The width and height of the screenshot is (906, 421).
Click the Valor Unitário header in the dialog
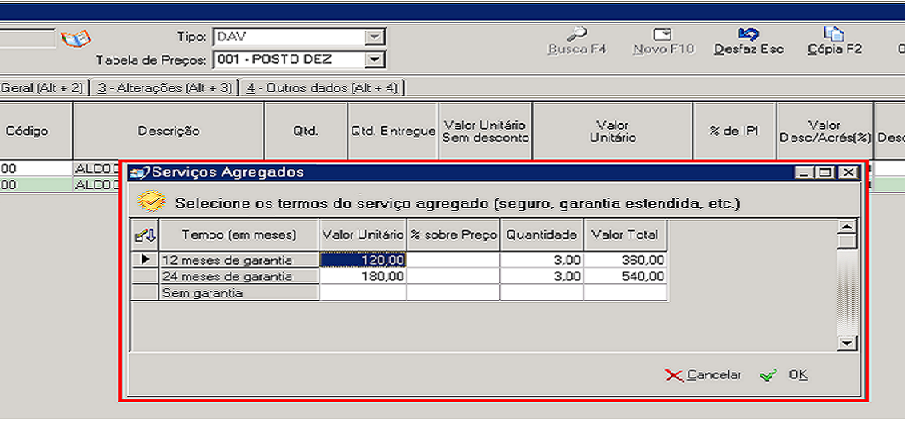click(x=363, y=235)
